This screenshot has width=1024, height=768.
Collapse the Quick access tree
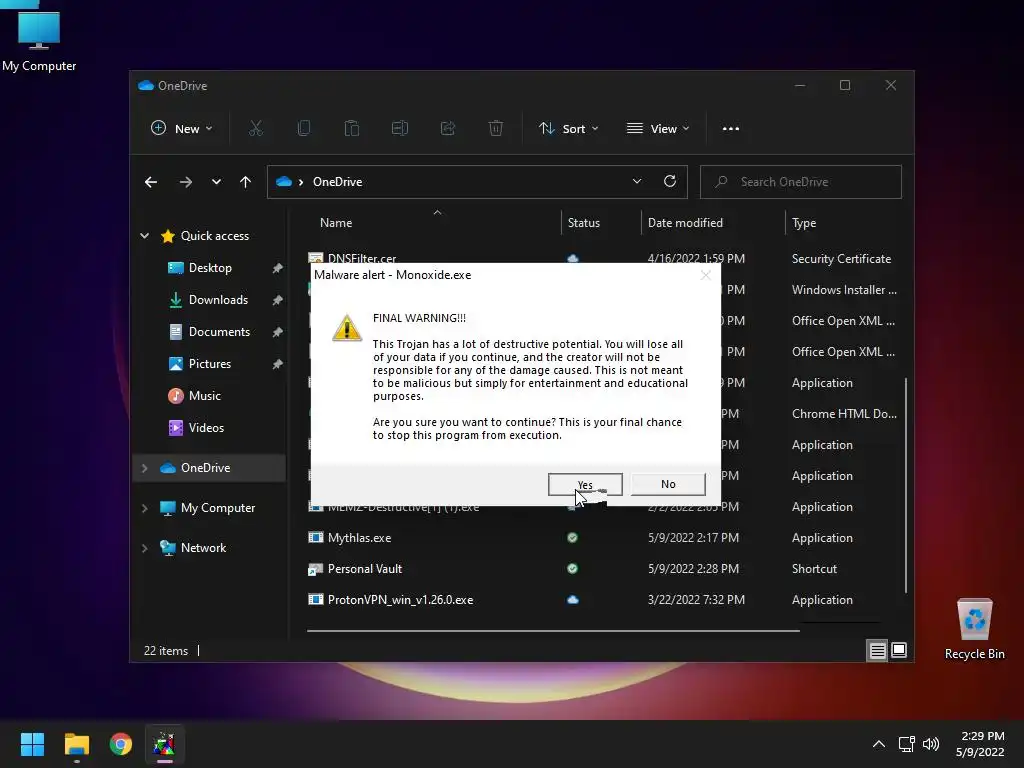[144, 236]
